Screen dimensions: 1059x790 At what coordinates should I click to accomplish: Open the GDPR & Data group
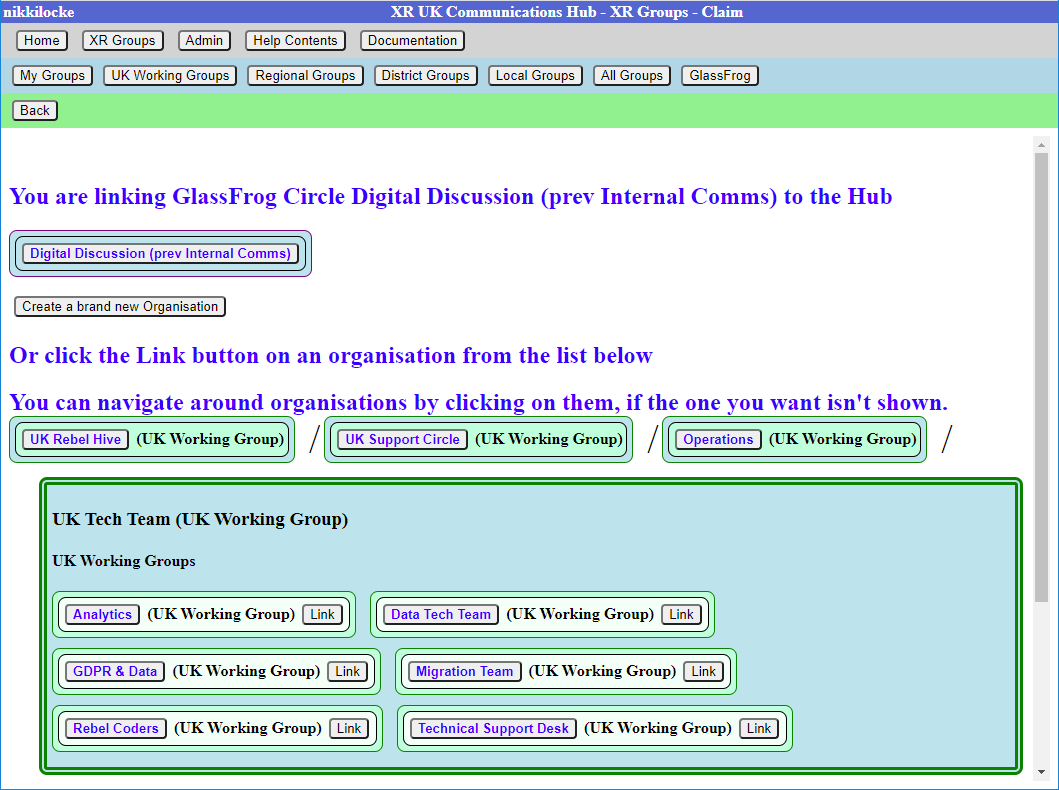coord(115,671)
